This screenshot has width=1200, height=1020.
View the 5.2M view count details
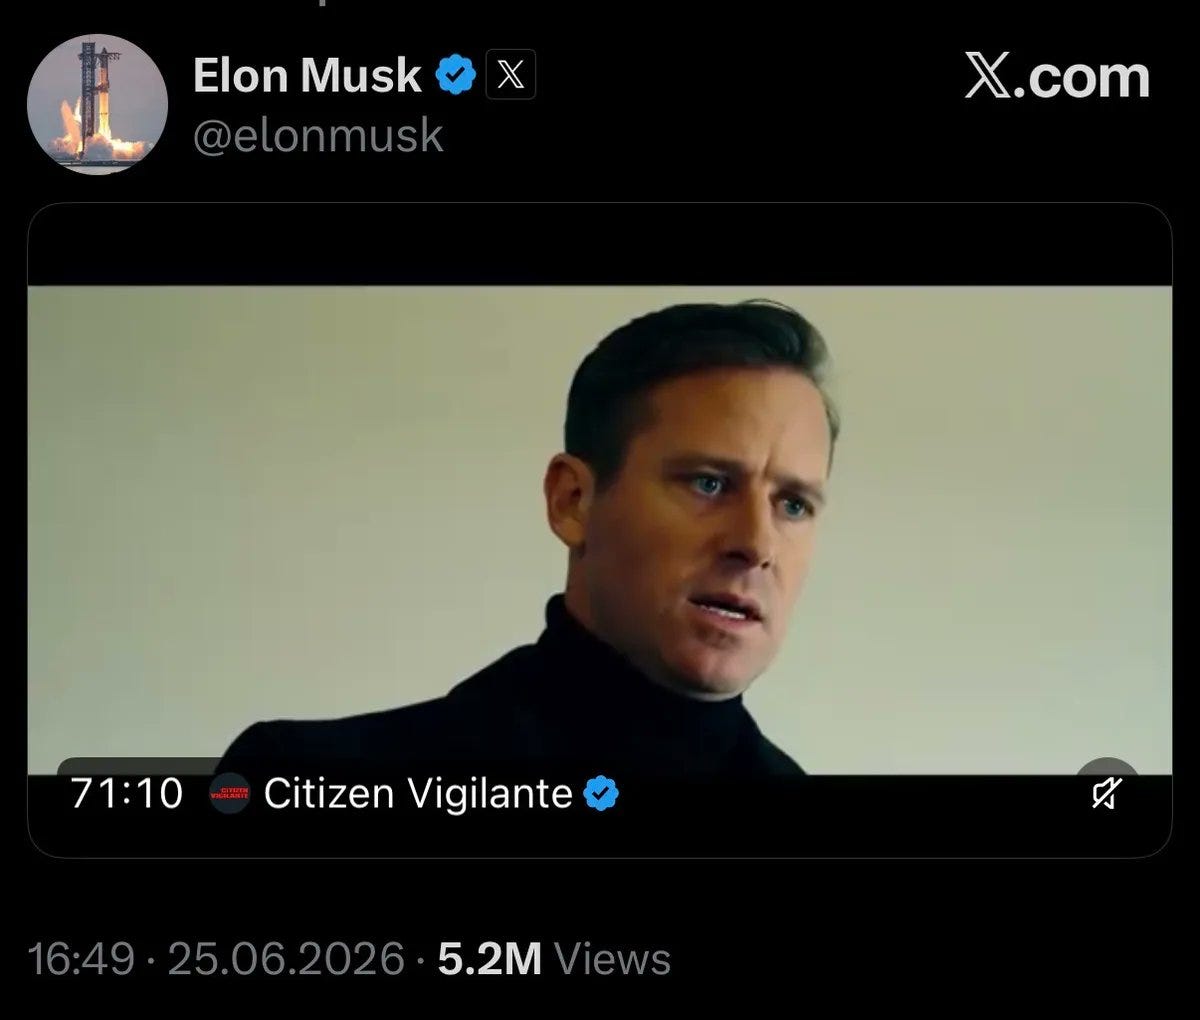490,960
